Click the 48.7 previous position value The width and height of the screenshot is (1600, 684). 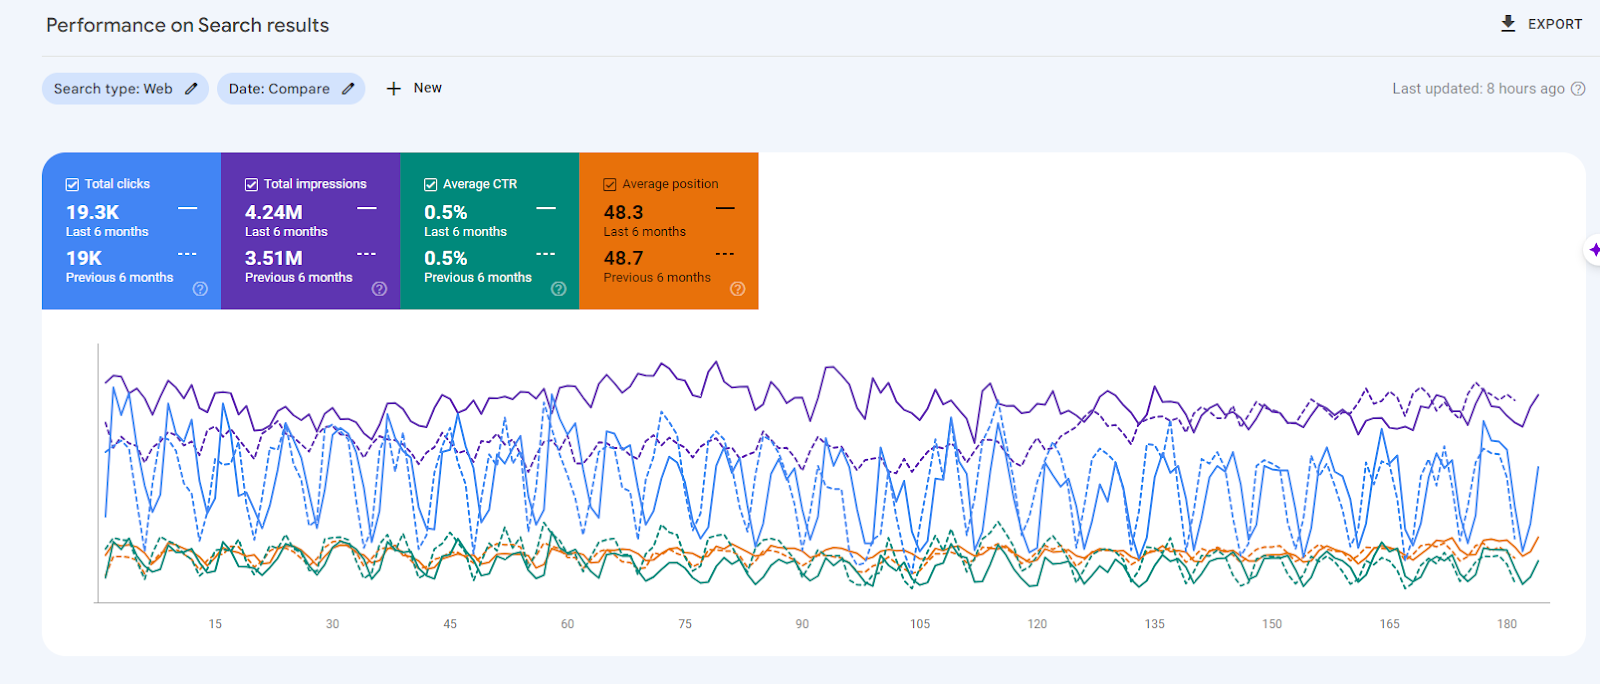(x=623, y=258)
